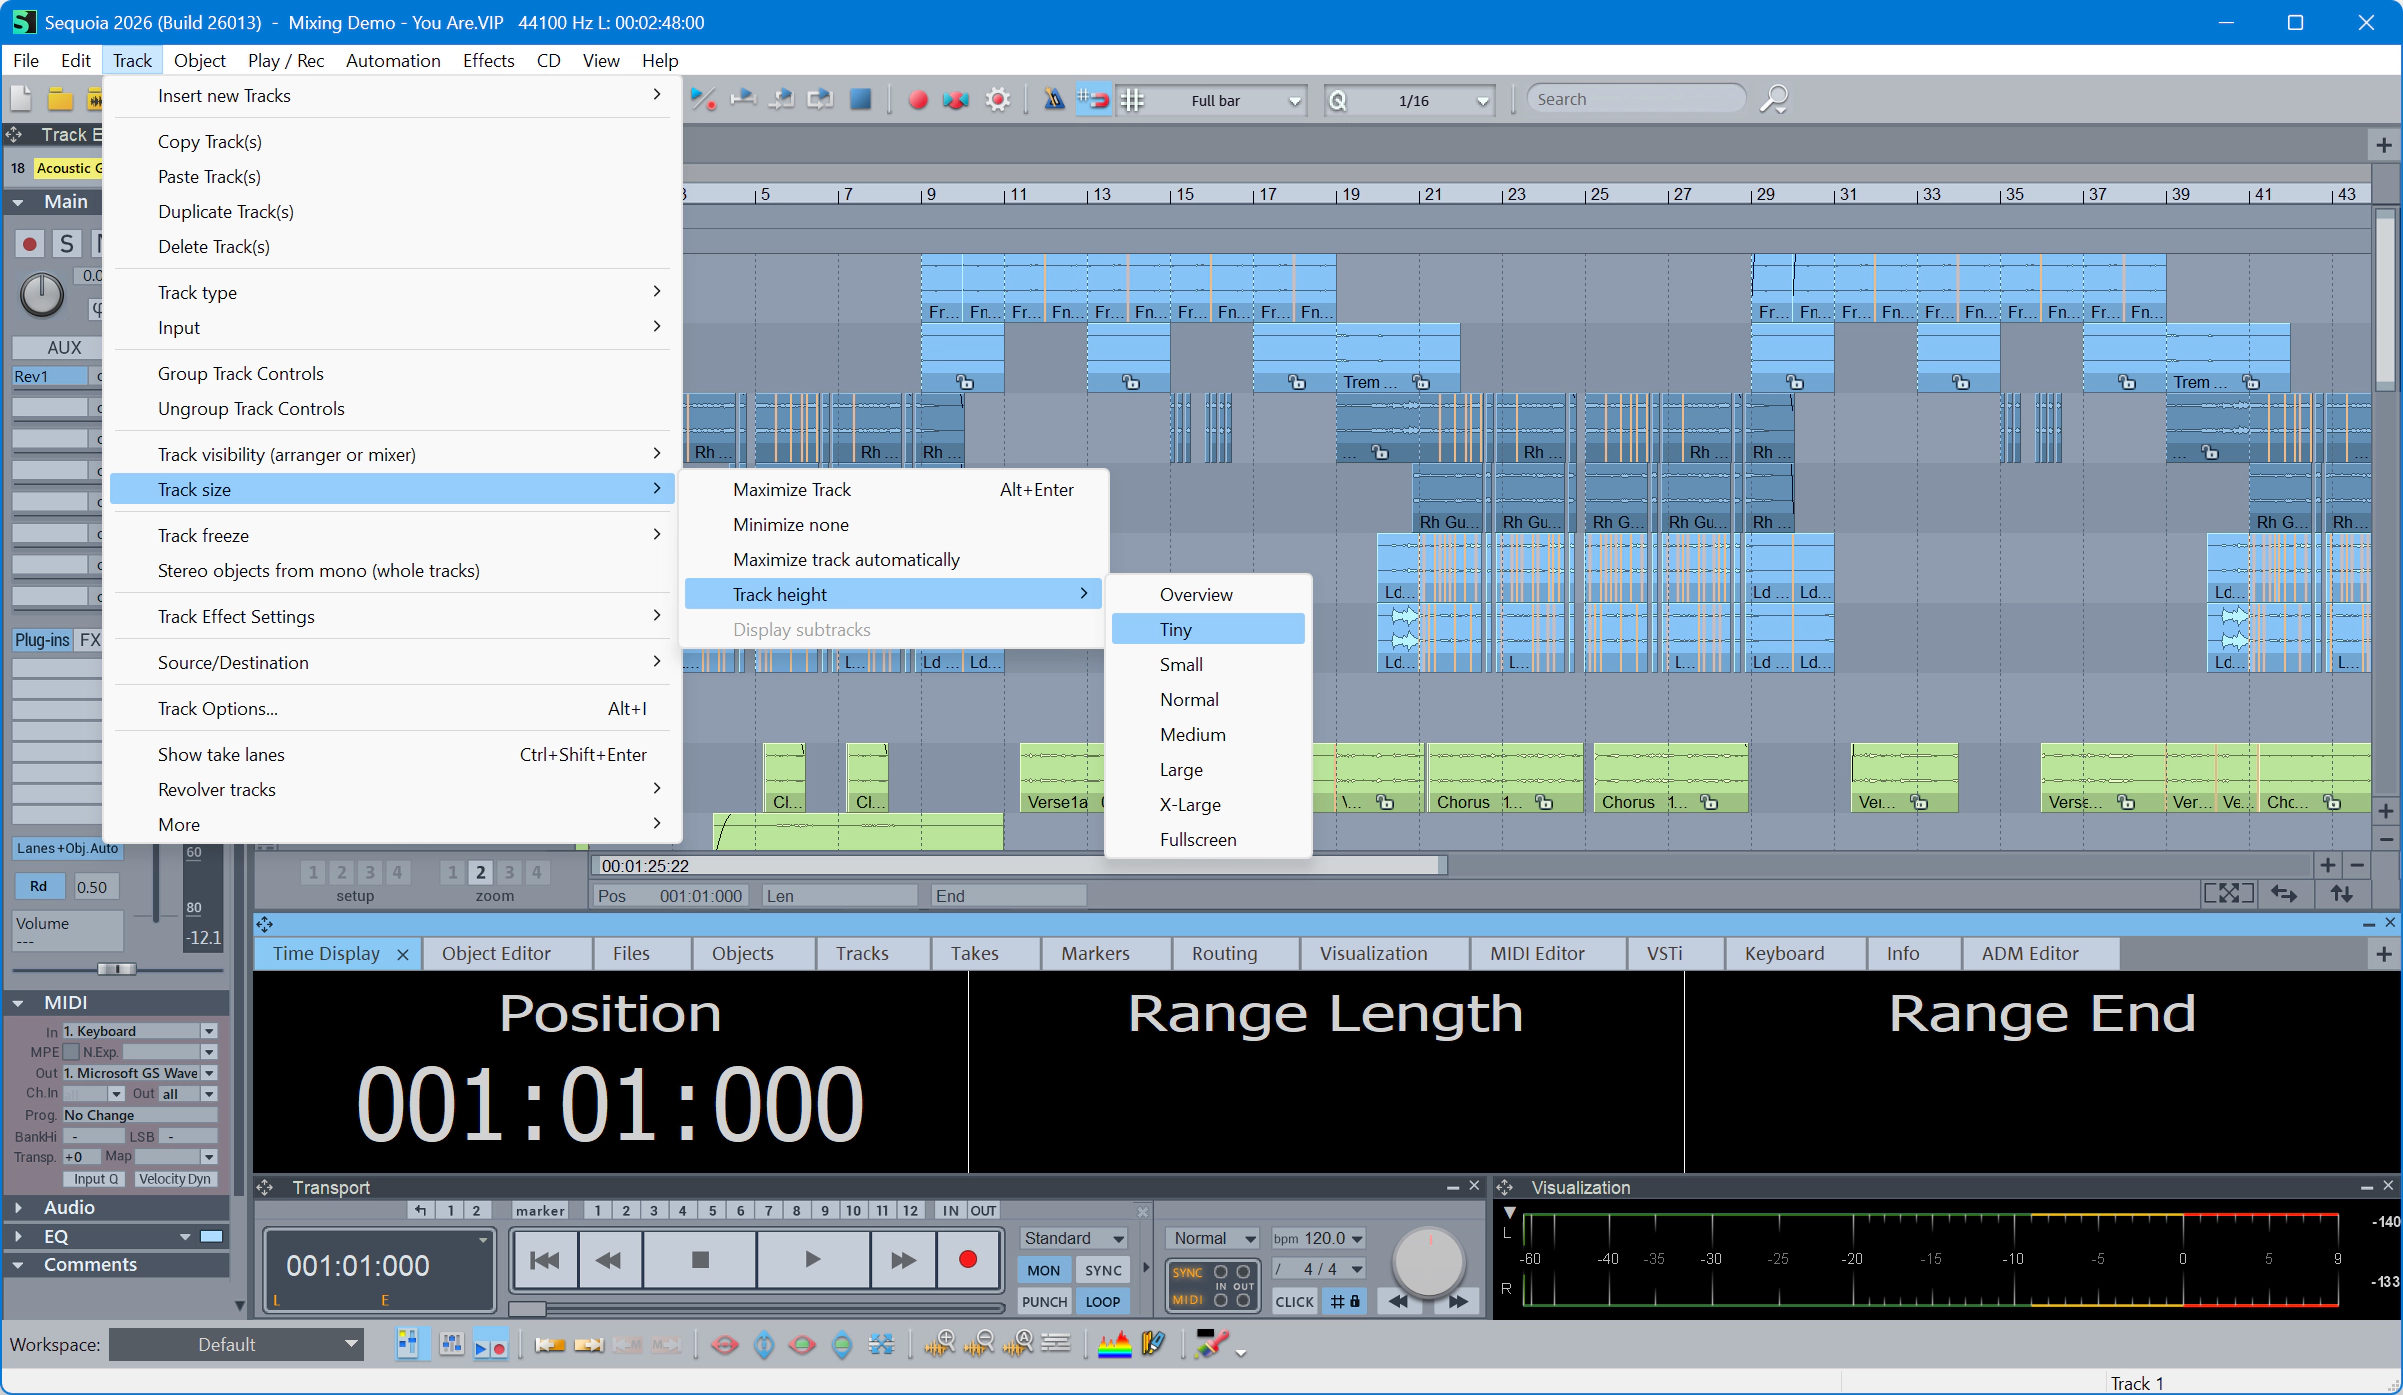Toggle LOOP playback mode

(x=1103, y=1301)
